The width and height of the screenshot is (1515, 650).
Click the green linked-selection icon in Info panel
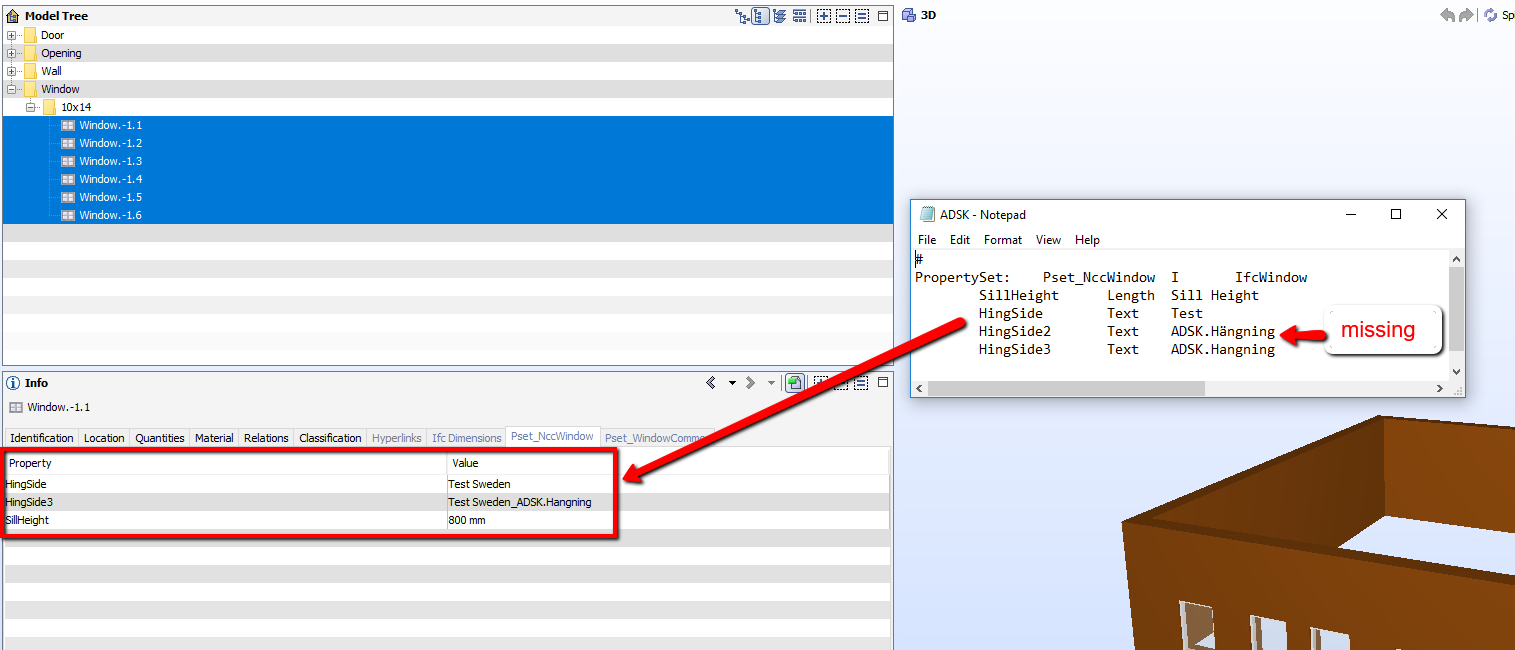click(794, 382)
